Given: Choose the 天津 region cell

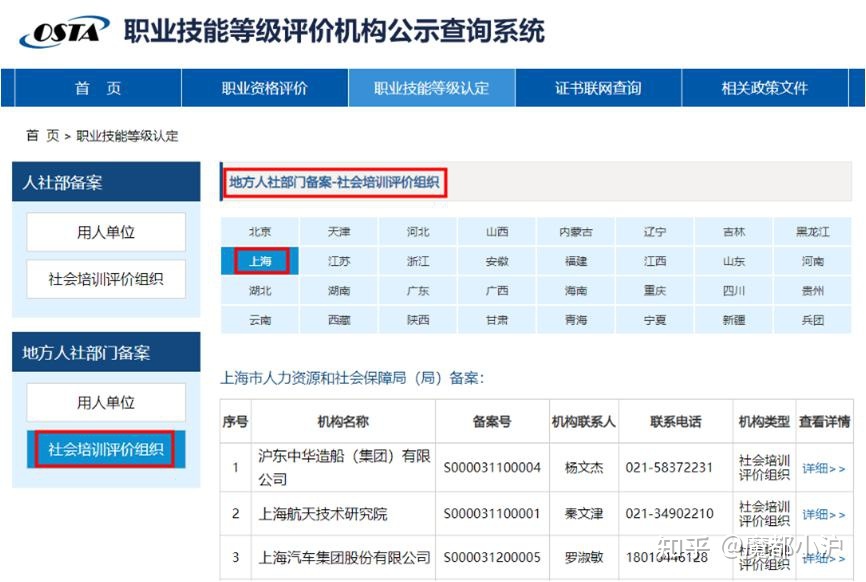Looking at the screenshot, I should (x=339, y=232).
